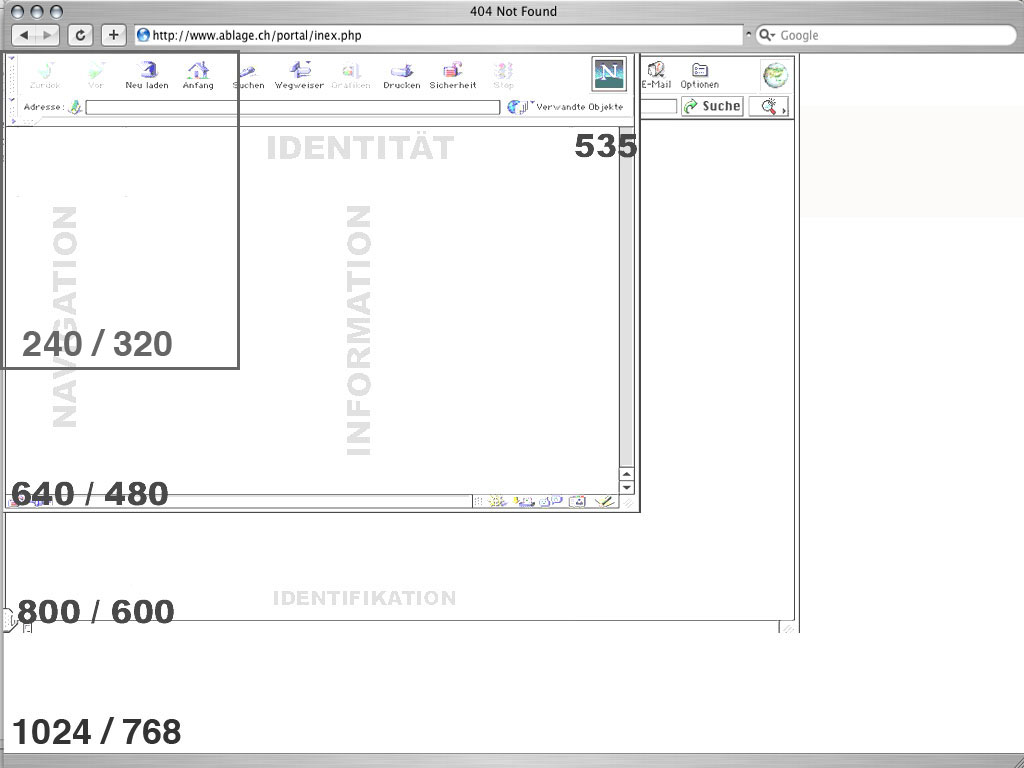
Task: Go home with the Anfang icon
Action: pyautogui.click(x=198, y=75)
